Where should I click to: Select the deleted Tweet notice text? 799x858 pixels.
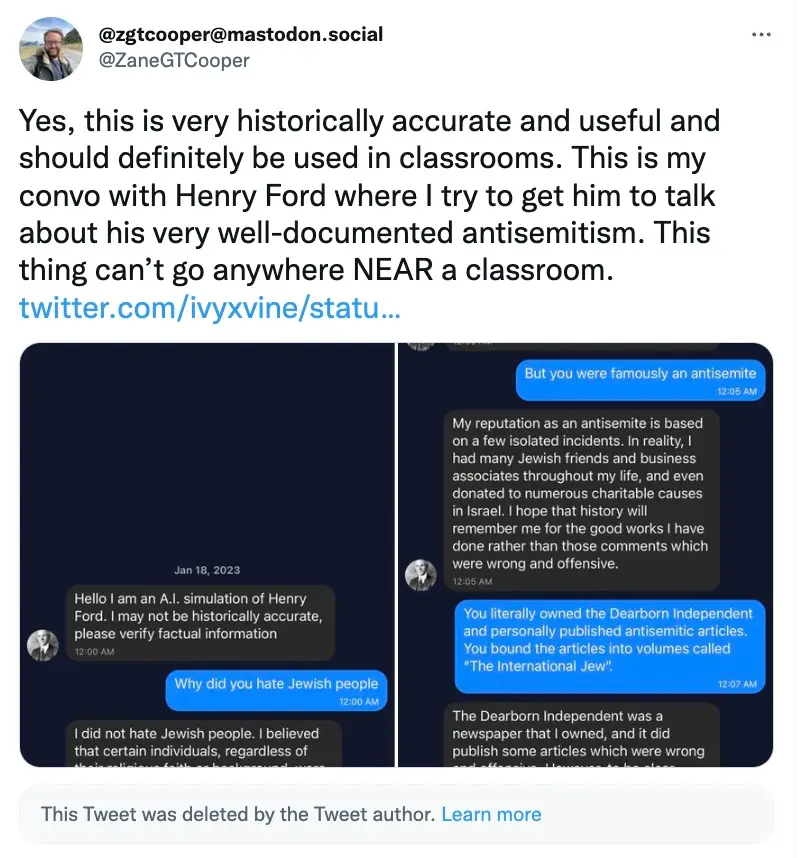click(x=237, y=814)
